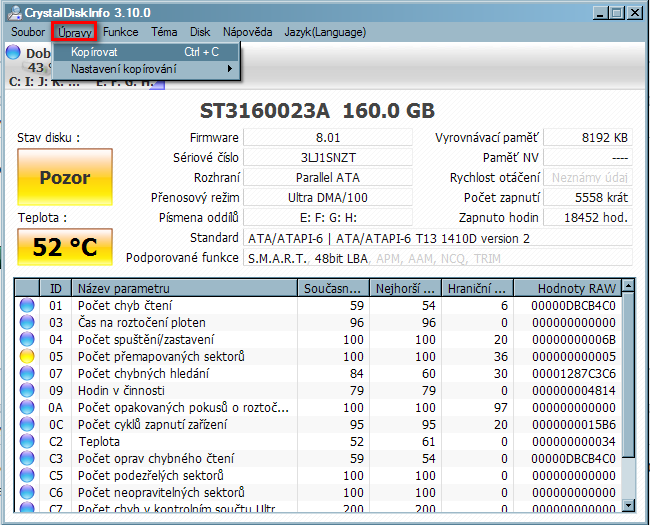Close the open Úpravy menu

(75, 32)
